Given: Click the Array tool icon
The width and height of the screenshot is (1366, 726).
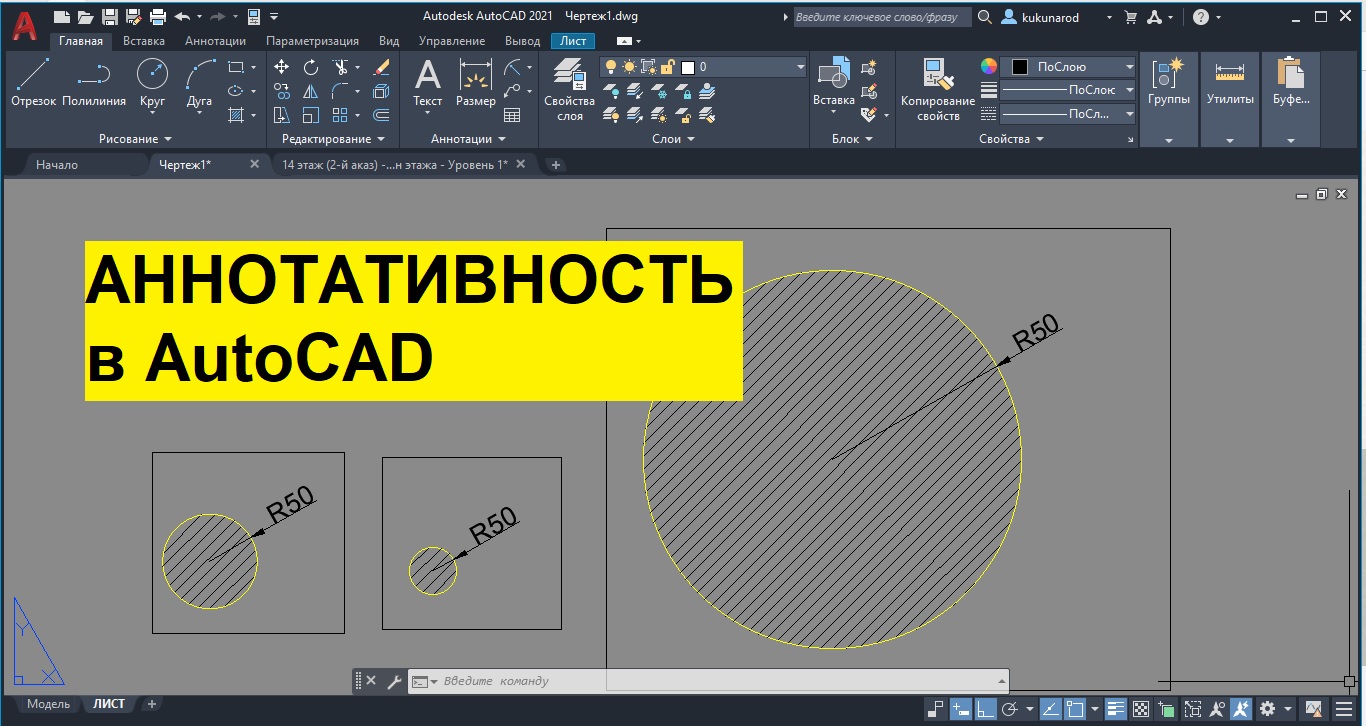Looking at the screenshot, I should [x=341, y=115].
